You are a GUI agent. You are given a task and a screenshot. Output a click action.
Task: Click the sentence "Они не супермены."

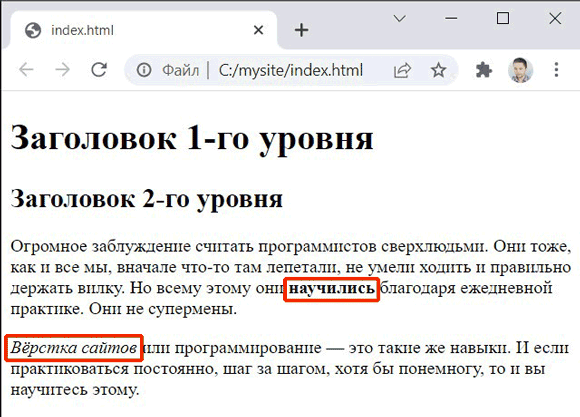[x=163, y=309]
